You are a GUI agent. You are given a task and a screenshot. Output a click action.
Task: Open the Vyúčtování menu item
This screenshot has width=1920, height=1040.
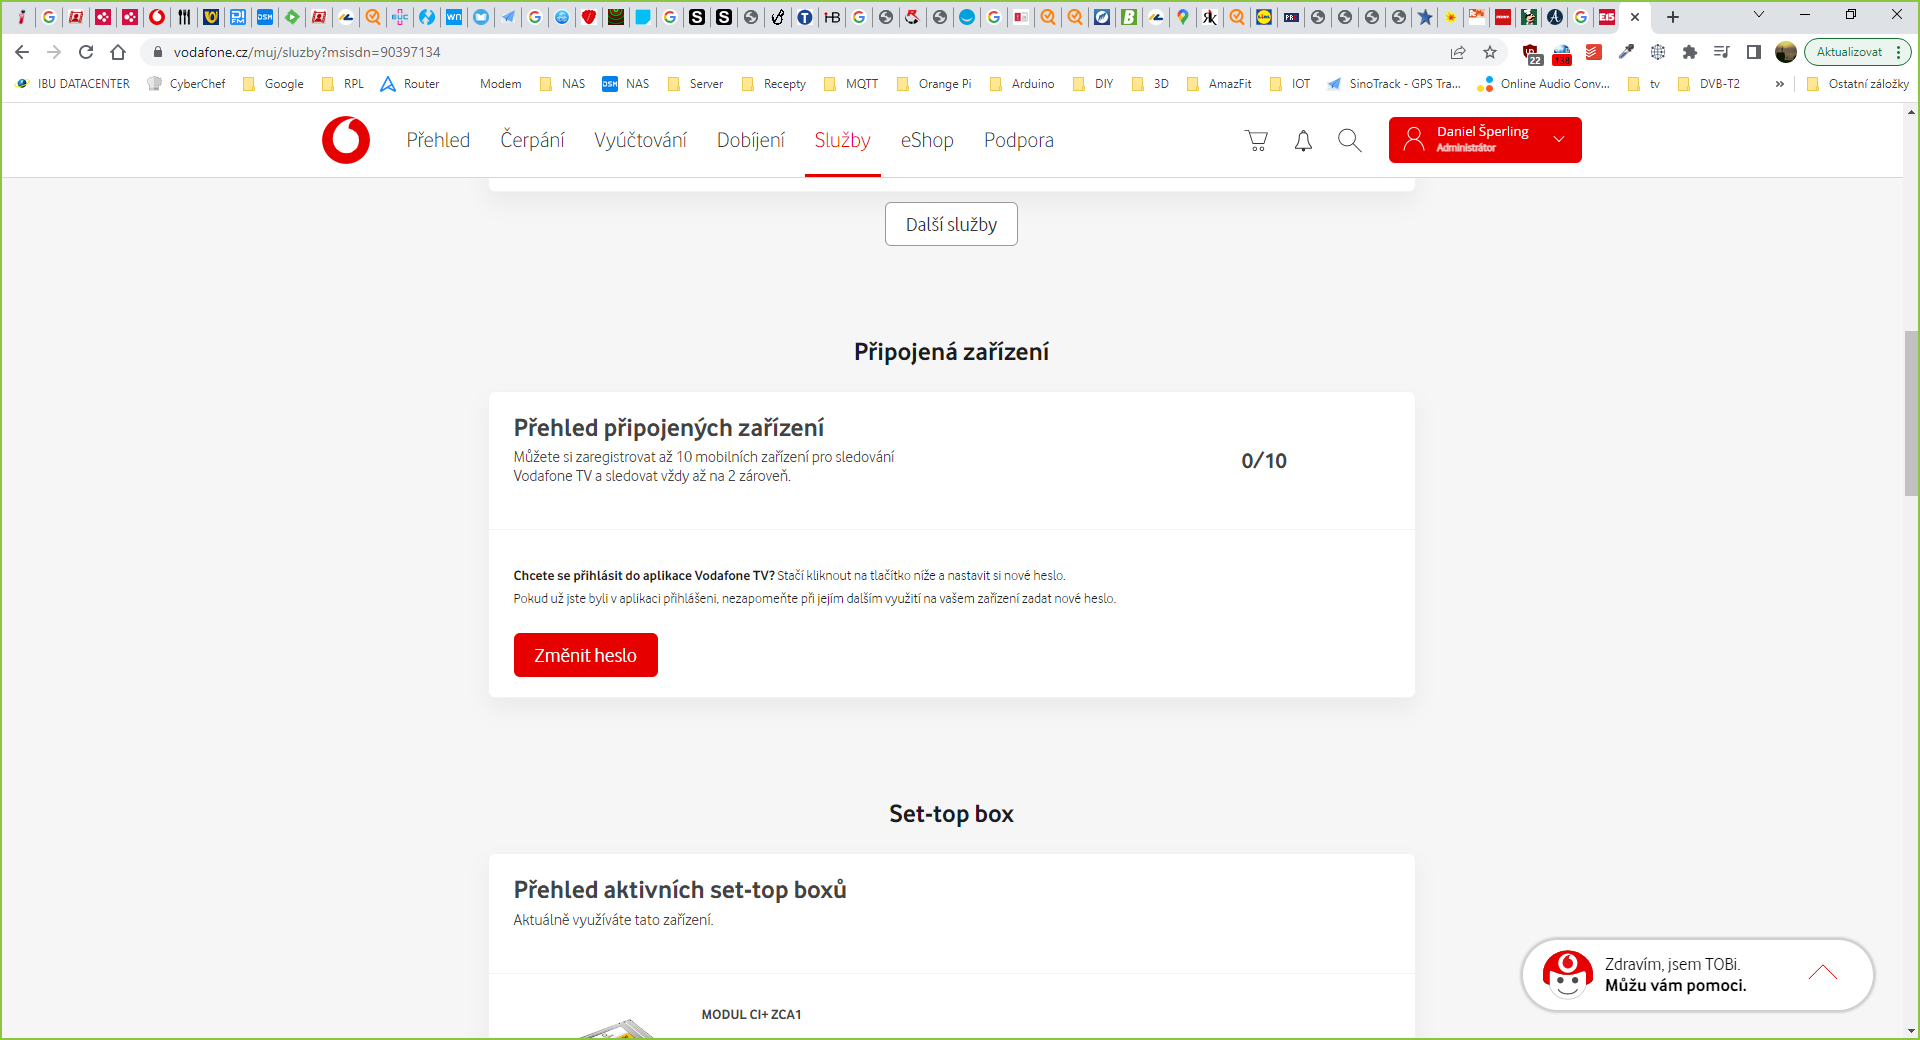click(x=640, y=140)
